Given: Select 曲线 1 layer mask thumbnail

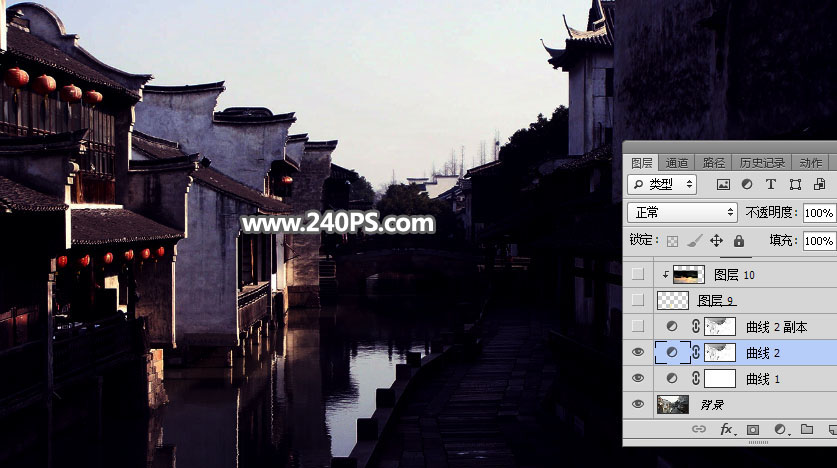Looking at the screenshot, I should 720,378.
